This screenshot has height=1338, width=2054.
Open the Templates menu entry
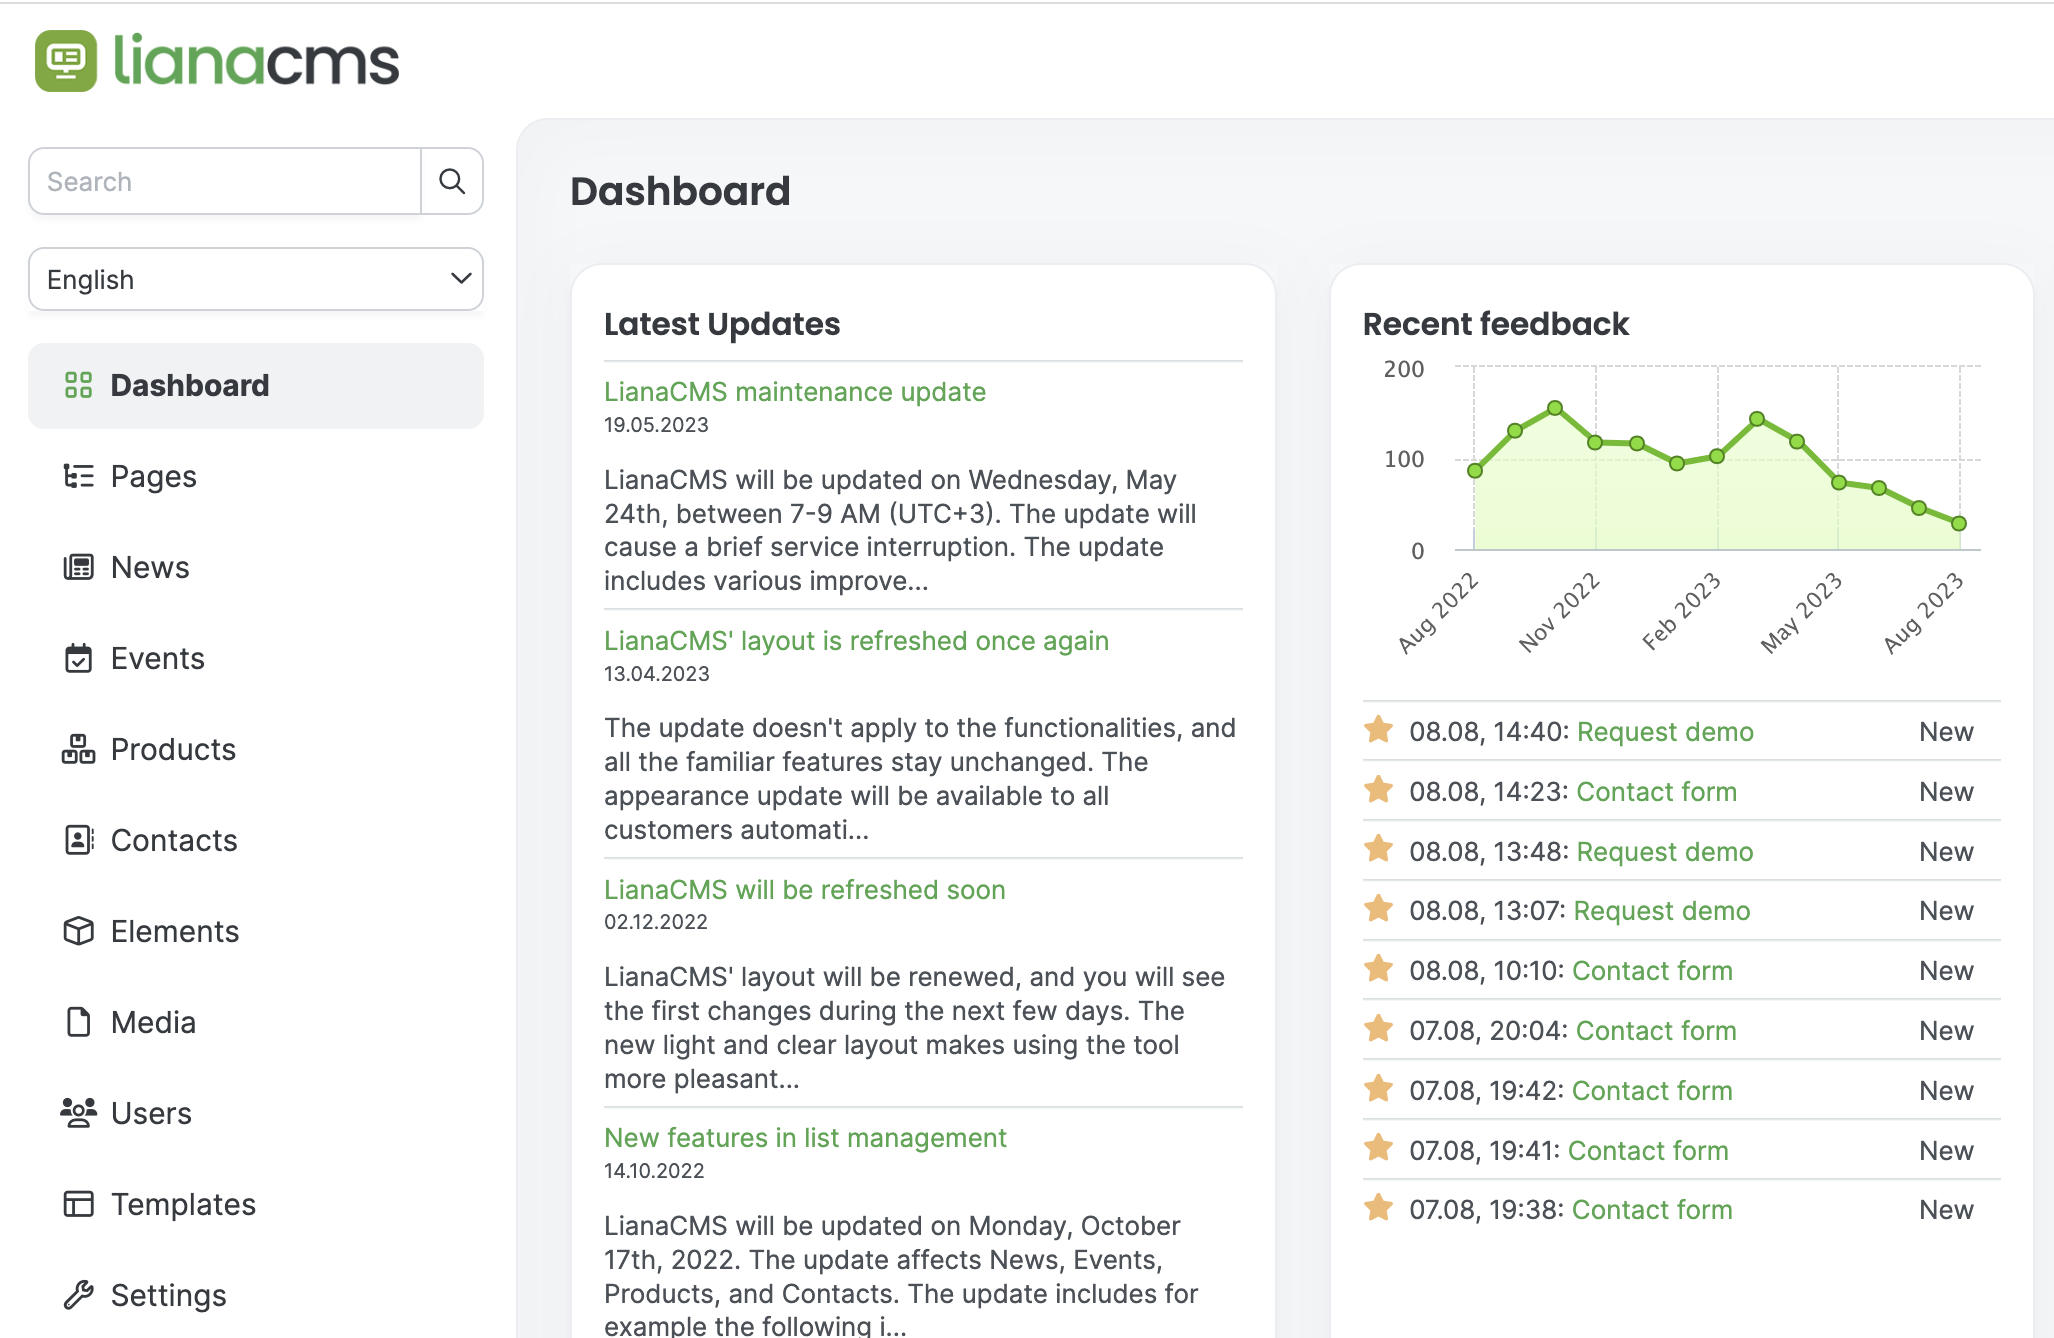(x=183, y=1204)
